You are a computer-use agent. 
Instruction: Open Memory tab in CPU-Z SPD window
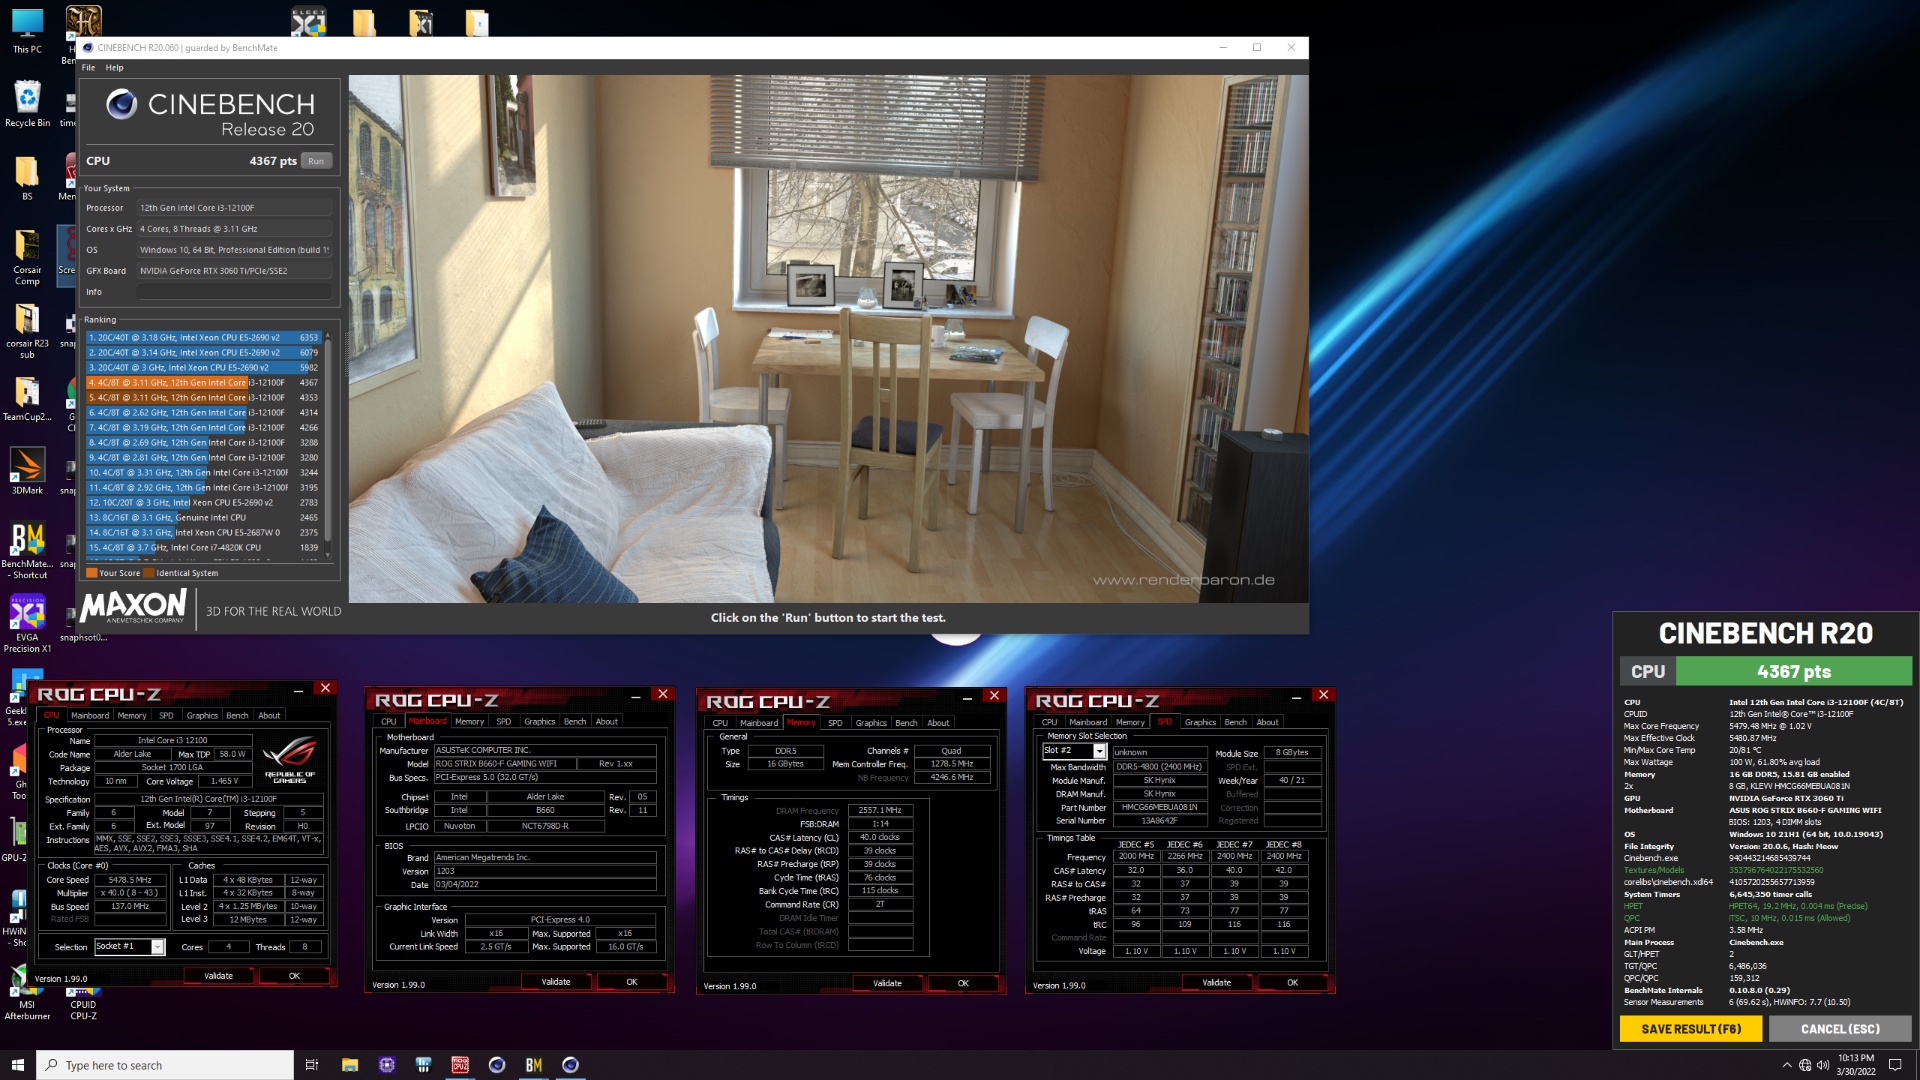(1130, 722)
